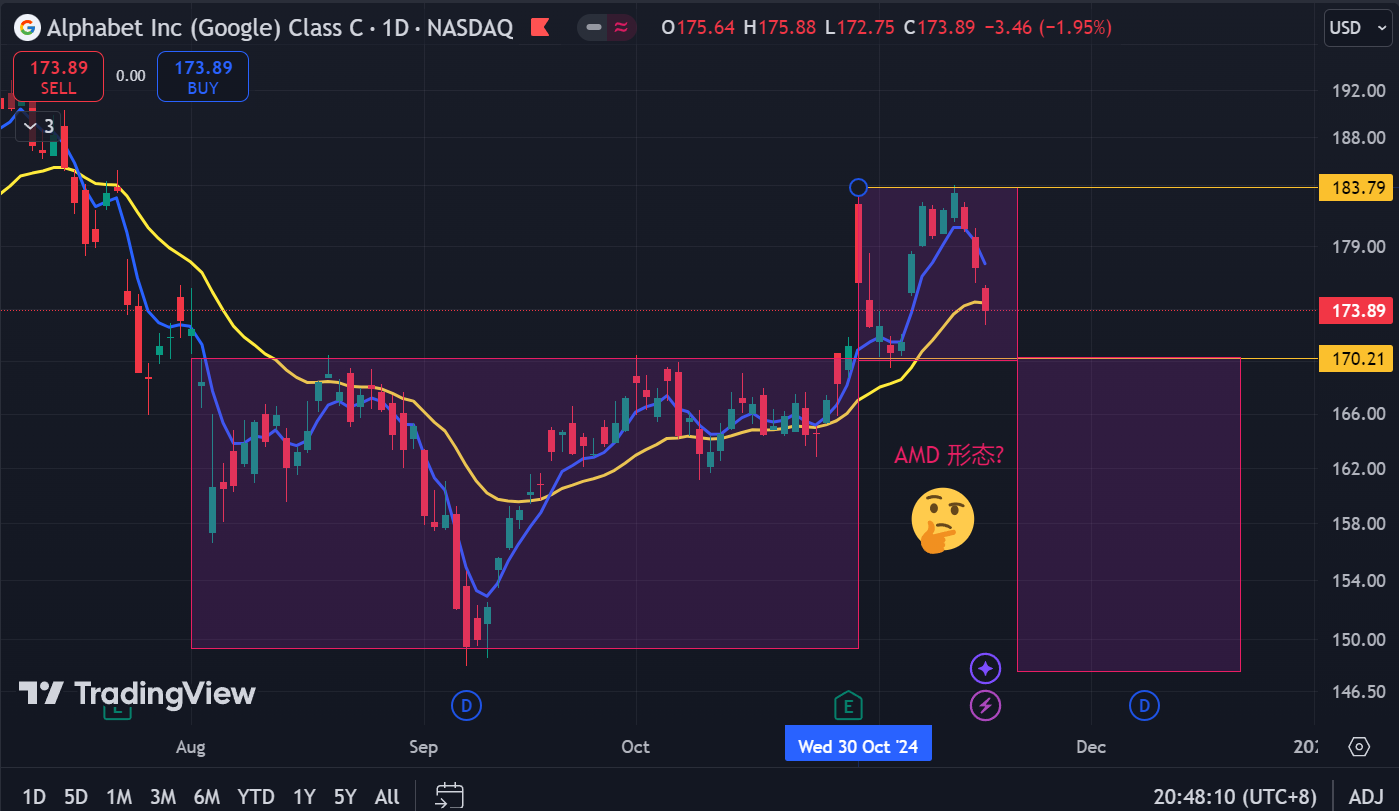Click the 162.00 price axis label
This screenshot has height=811, width=1399.
(x=1361, y=469)
